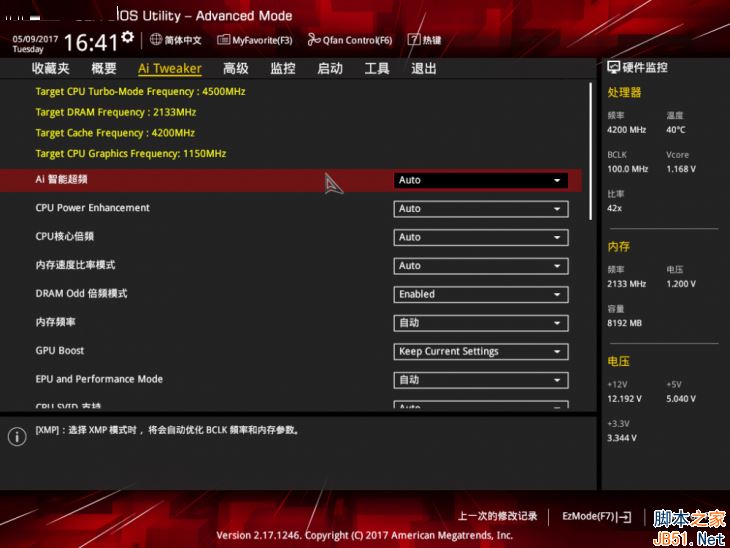Image resolution: width=730 pixels, height=548 pixels.
Task: Open Qfan Control(F6)
Action: (x=350, y=40)
